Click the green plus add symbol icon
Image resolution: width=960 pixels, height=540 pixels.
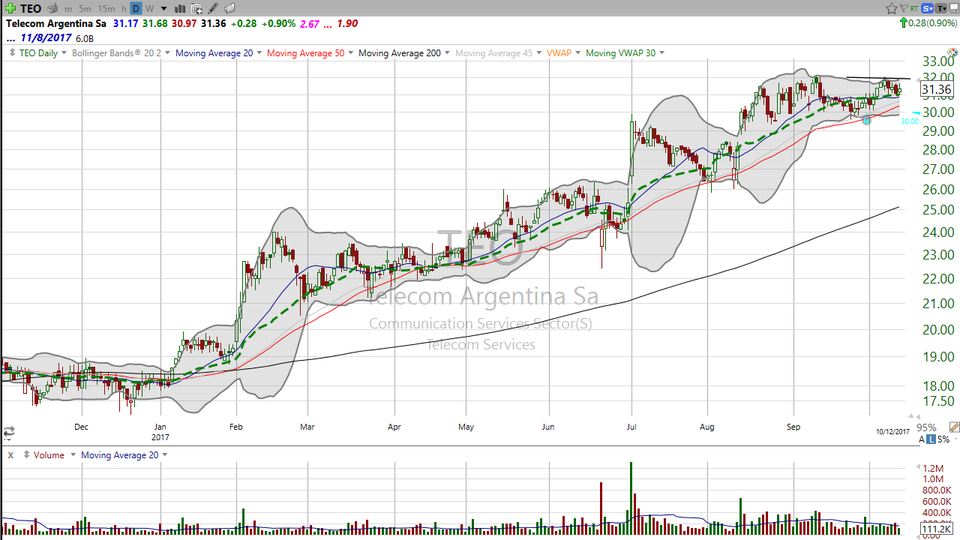[x=10, y=9]
